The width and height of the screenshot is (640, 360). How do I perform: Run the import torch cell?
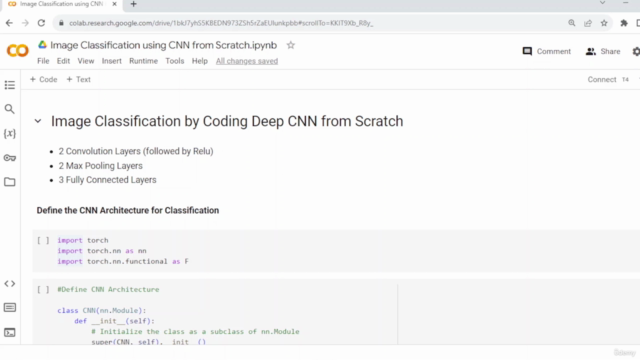point(43,240)
